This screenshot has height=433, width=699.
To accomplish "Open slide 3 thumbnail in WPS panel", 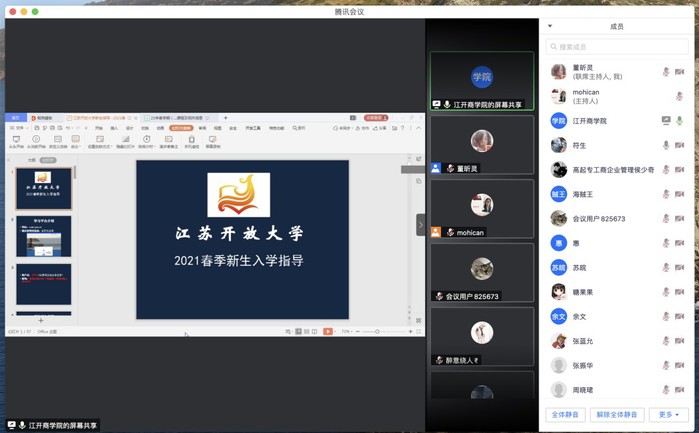I will tap(44, 284).
